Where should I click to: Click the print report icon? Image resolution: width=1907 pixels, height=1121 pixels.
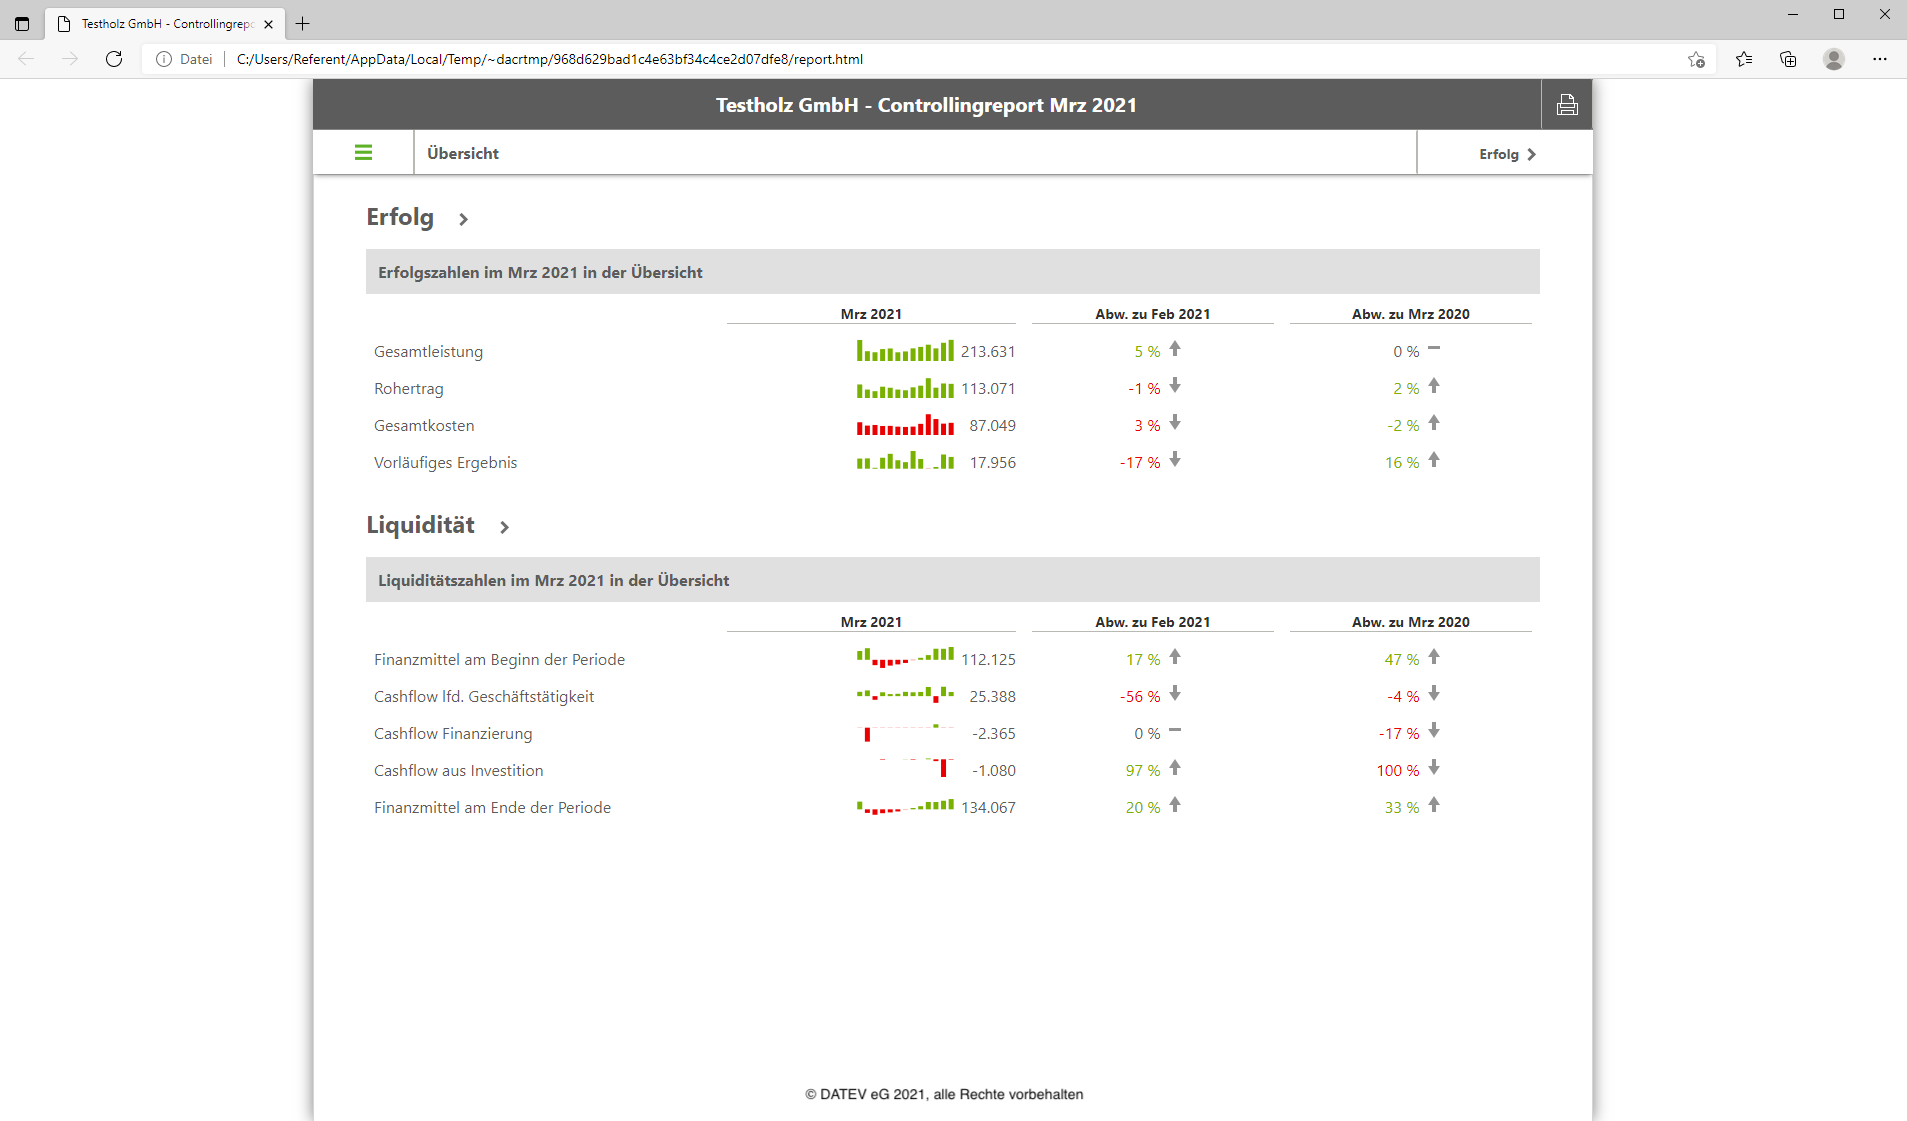pos(1566,105)
